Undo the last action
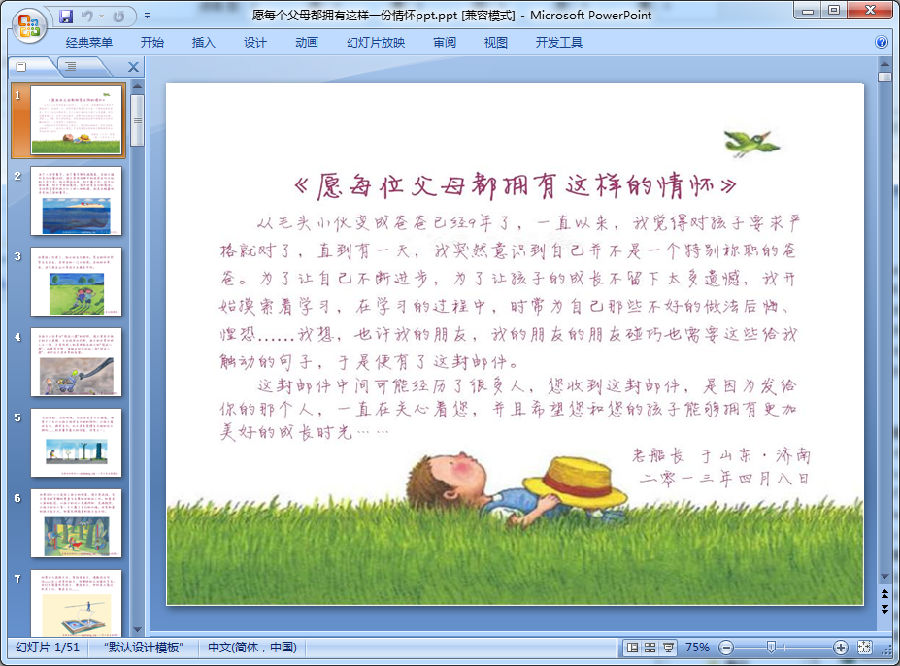This screenshot has width=900, height=666. tap(87, 17)
